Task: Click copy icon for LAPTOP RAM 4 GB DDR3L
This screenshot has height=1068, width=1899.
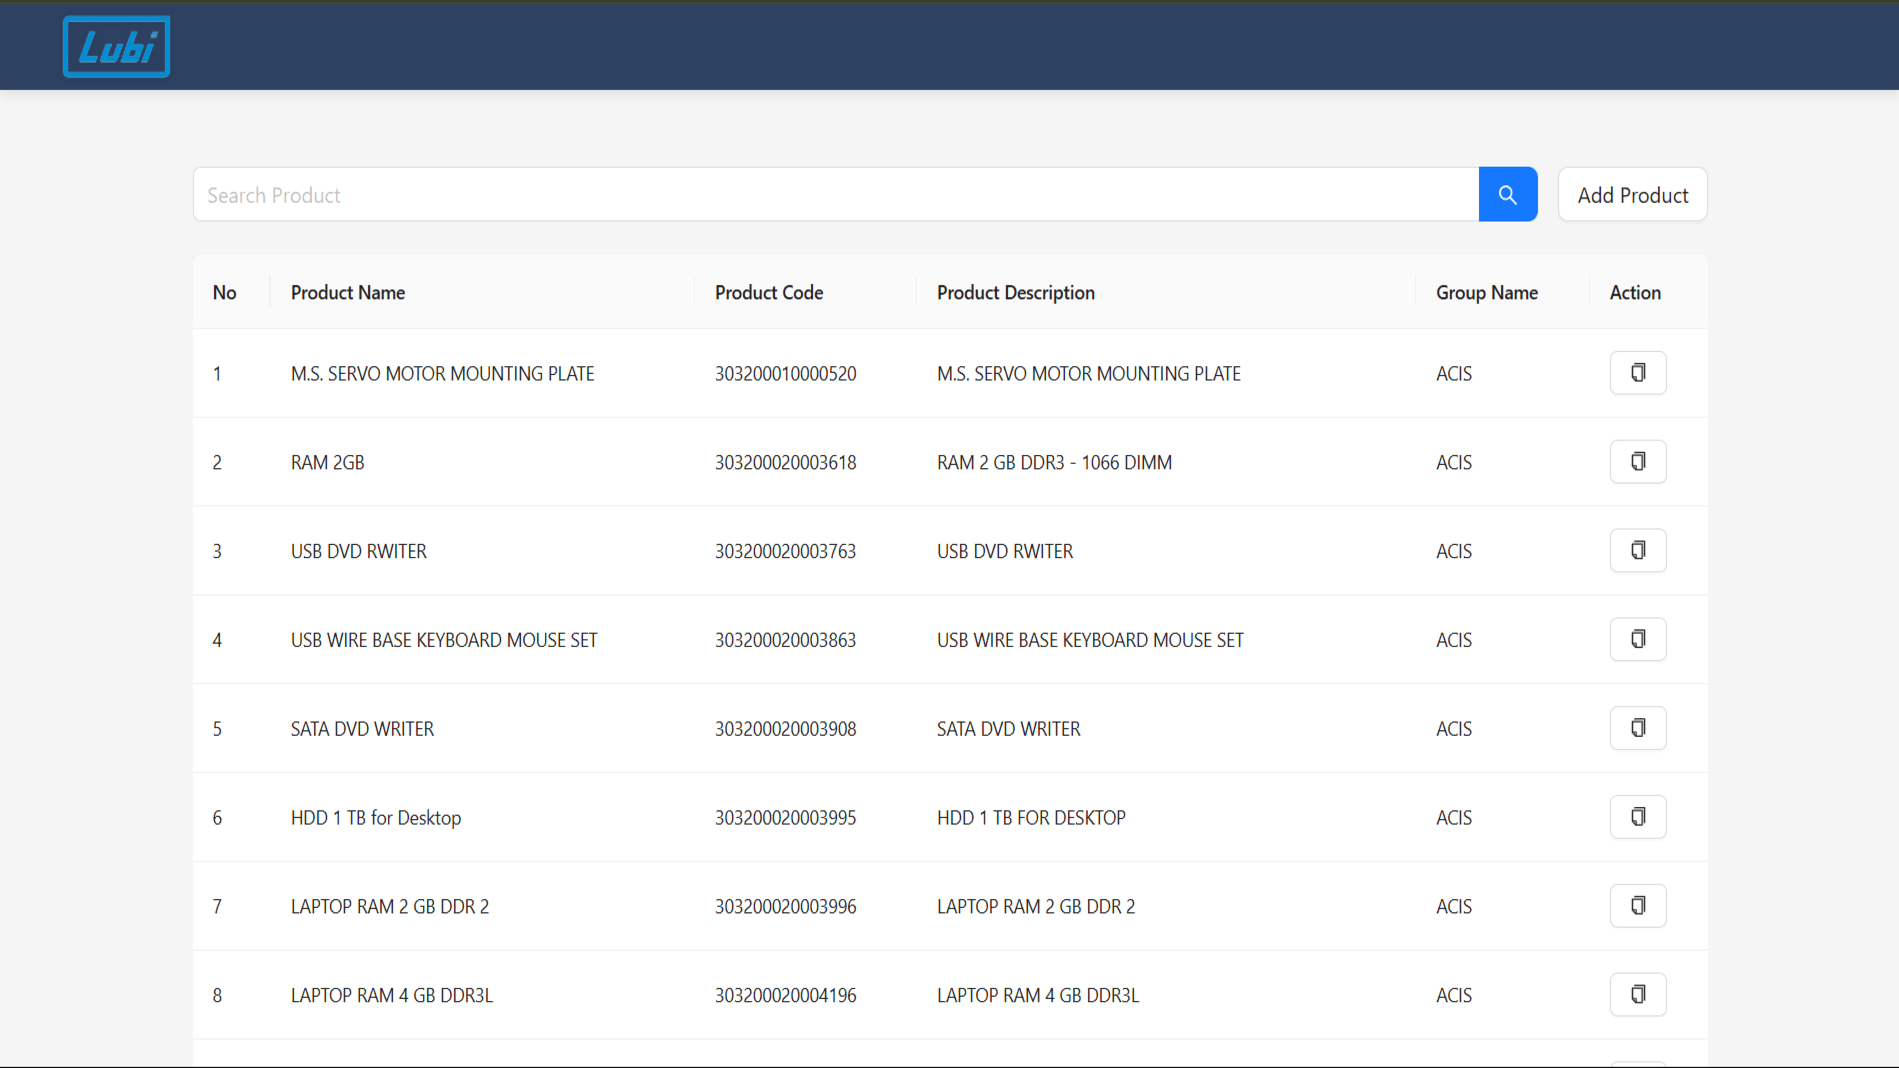Action: [1637, 995]
